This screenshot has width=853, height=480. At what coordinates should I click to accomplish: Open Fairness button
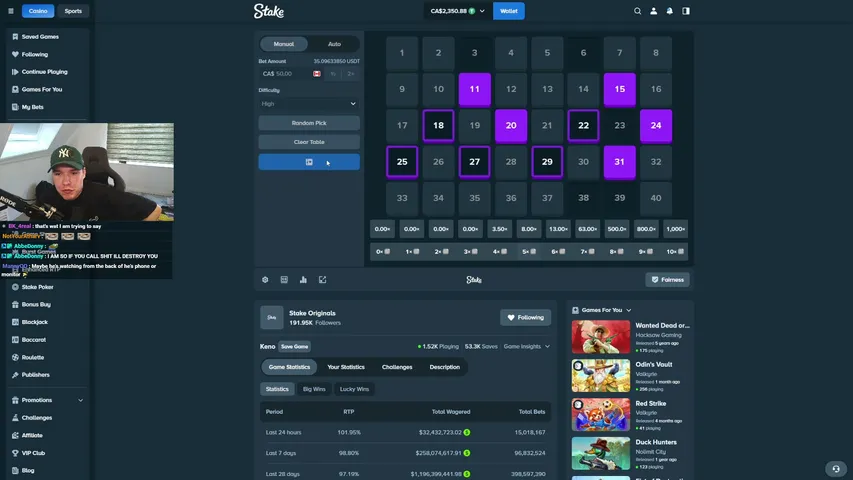coord(667,280)
